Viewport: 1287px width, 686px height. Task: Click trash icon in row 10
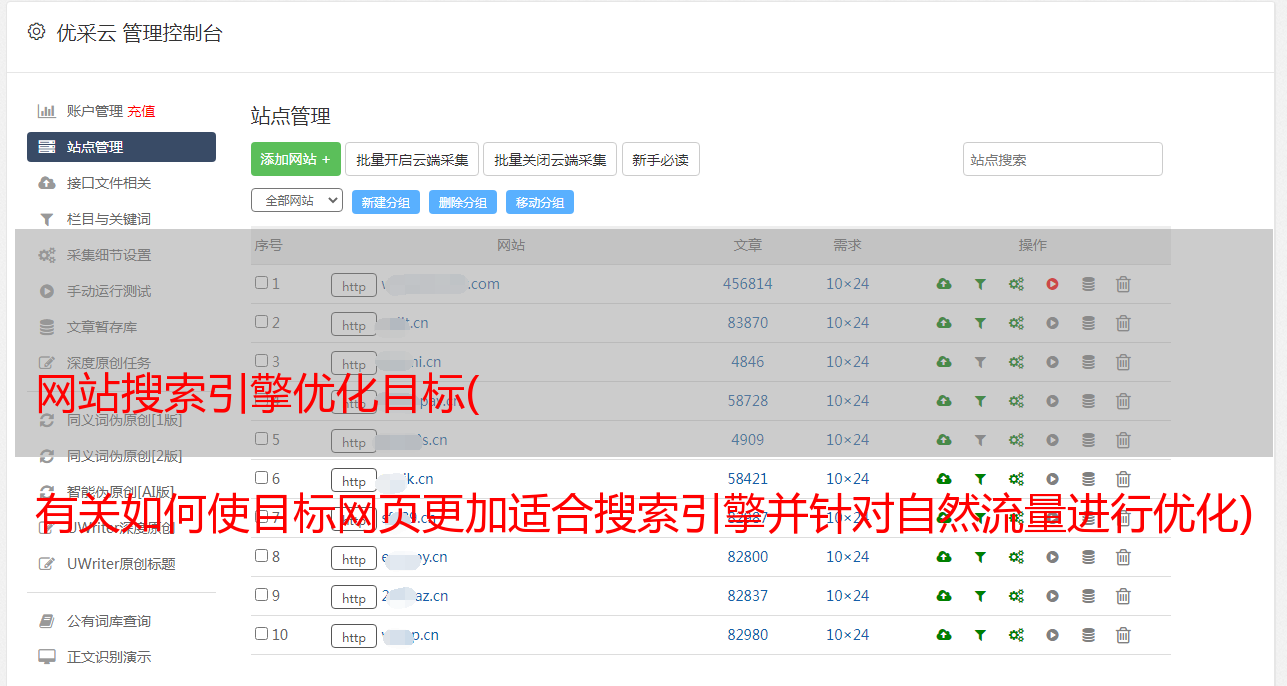pos(1123,635)
